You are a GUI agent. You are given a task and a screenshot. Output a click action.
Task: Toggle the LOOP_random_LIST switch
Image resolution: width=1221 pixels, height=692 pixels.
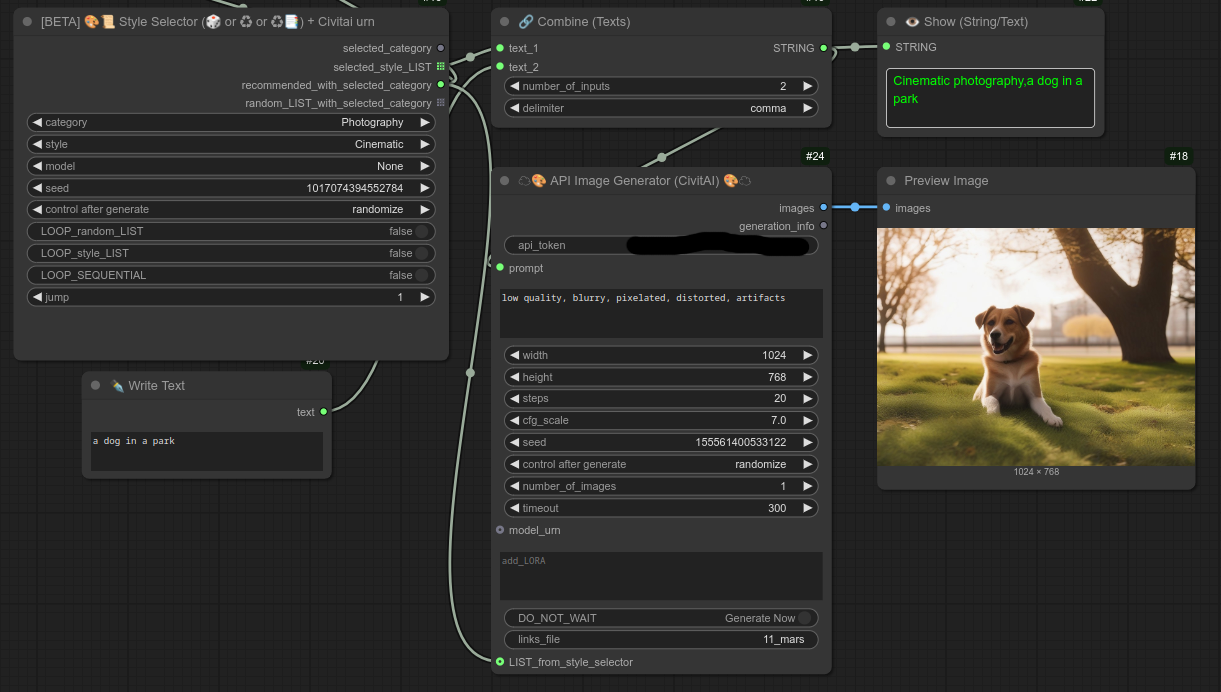pos(424,231)
